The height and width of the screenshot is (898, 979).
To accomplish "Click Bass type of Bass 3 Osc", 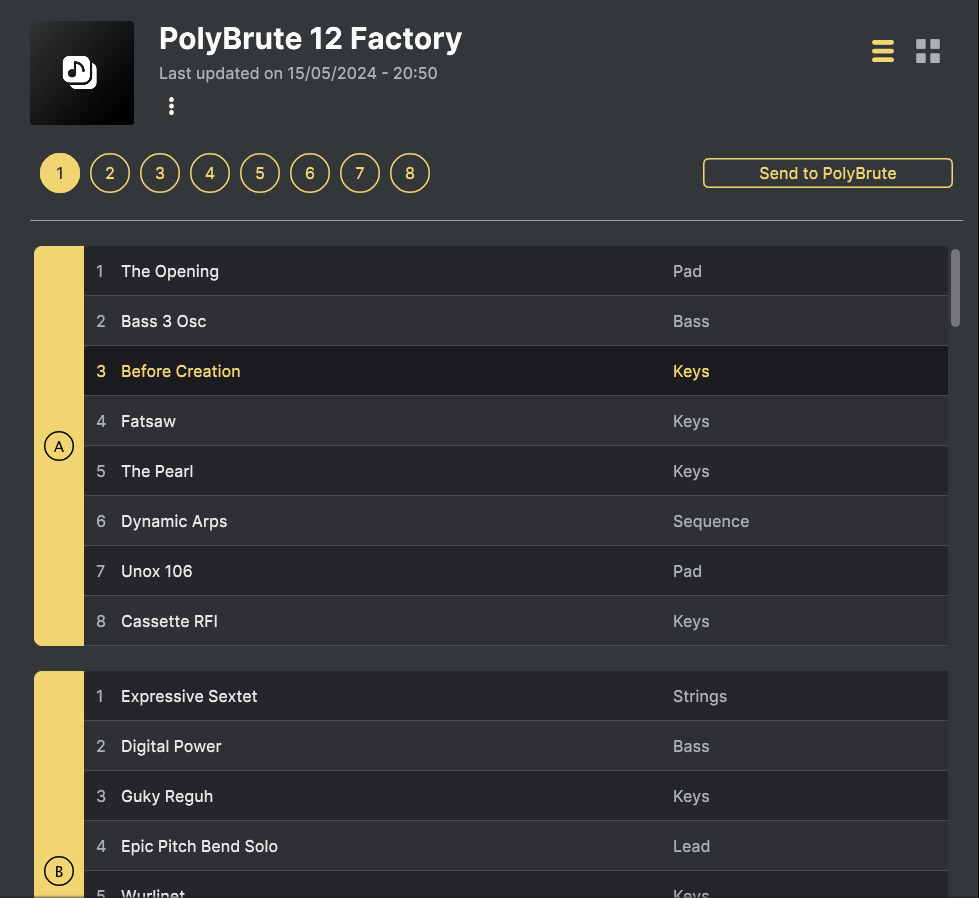I will coord(691,322).
